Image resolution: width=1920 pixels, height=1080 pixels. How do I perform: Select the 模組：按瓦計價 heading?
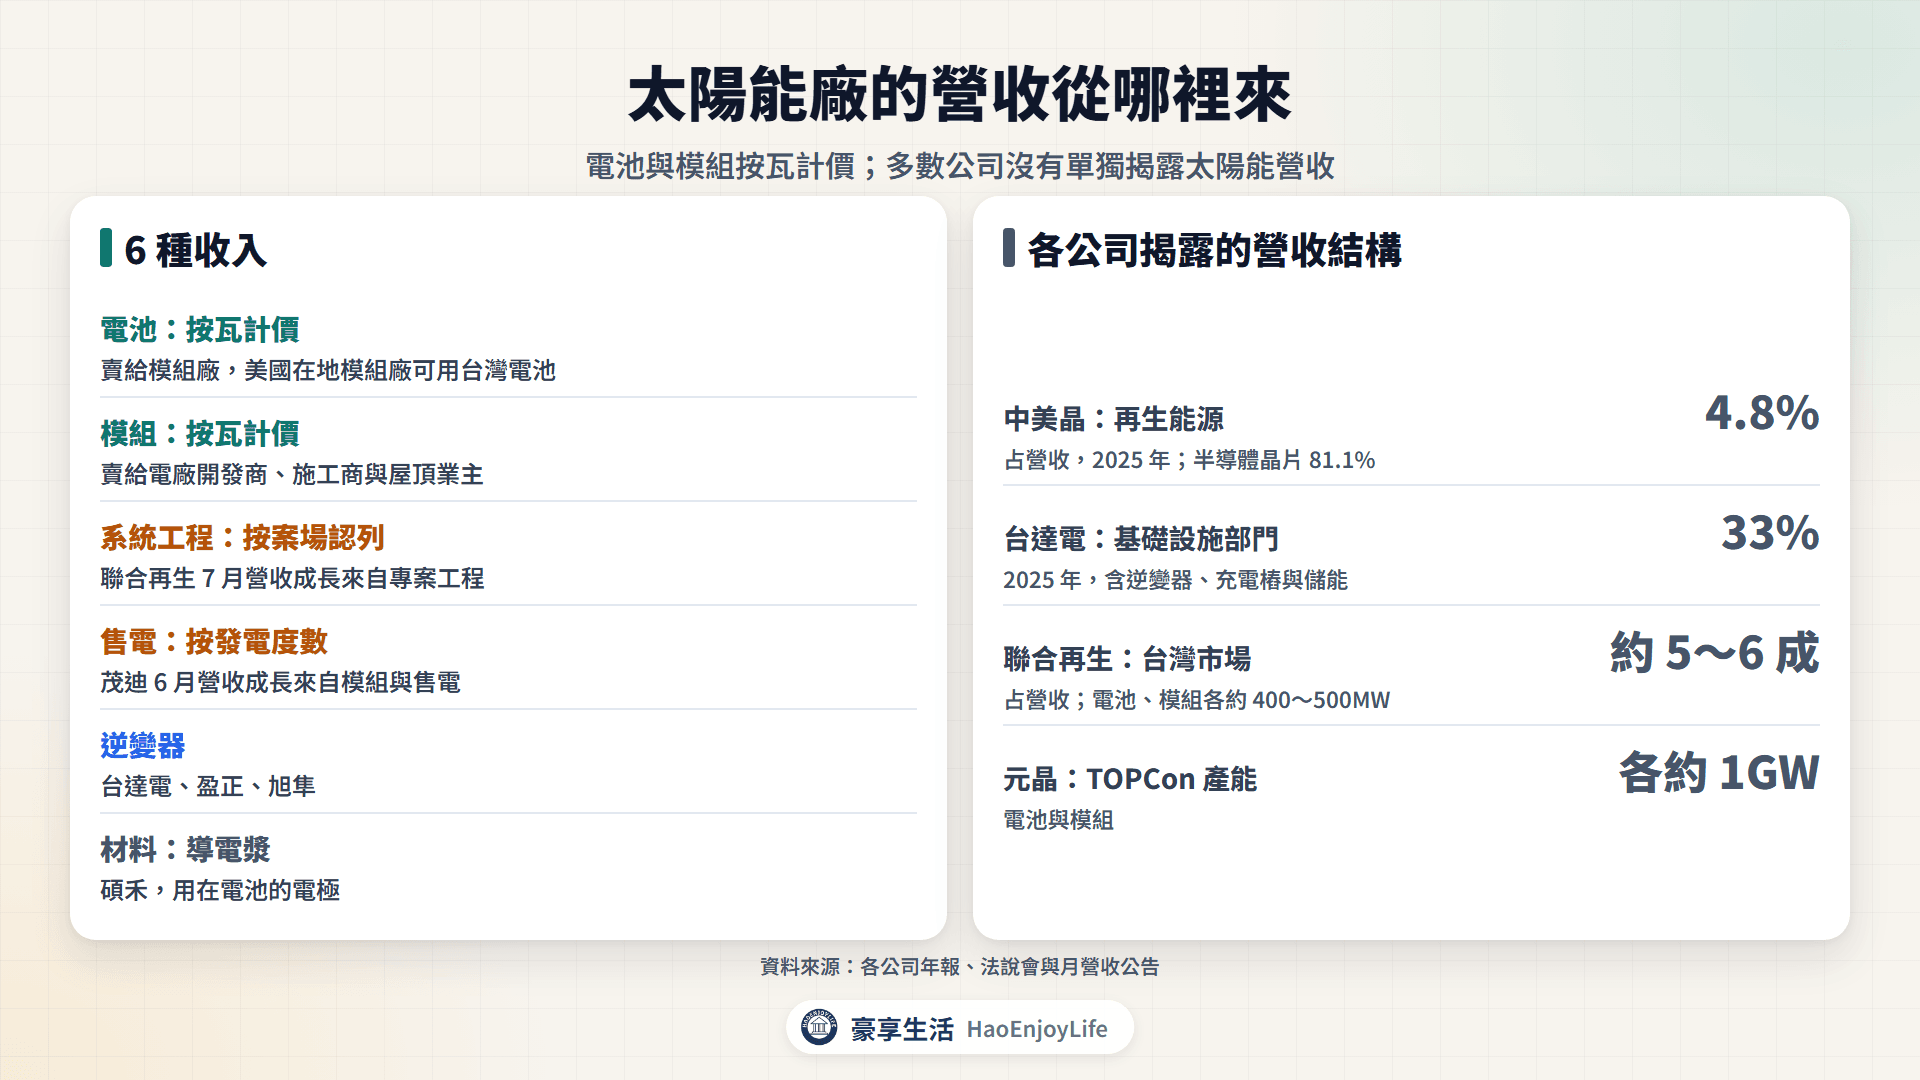(200, 434)
